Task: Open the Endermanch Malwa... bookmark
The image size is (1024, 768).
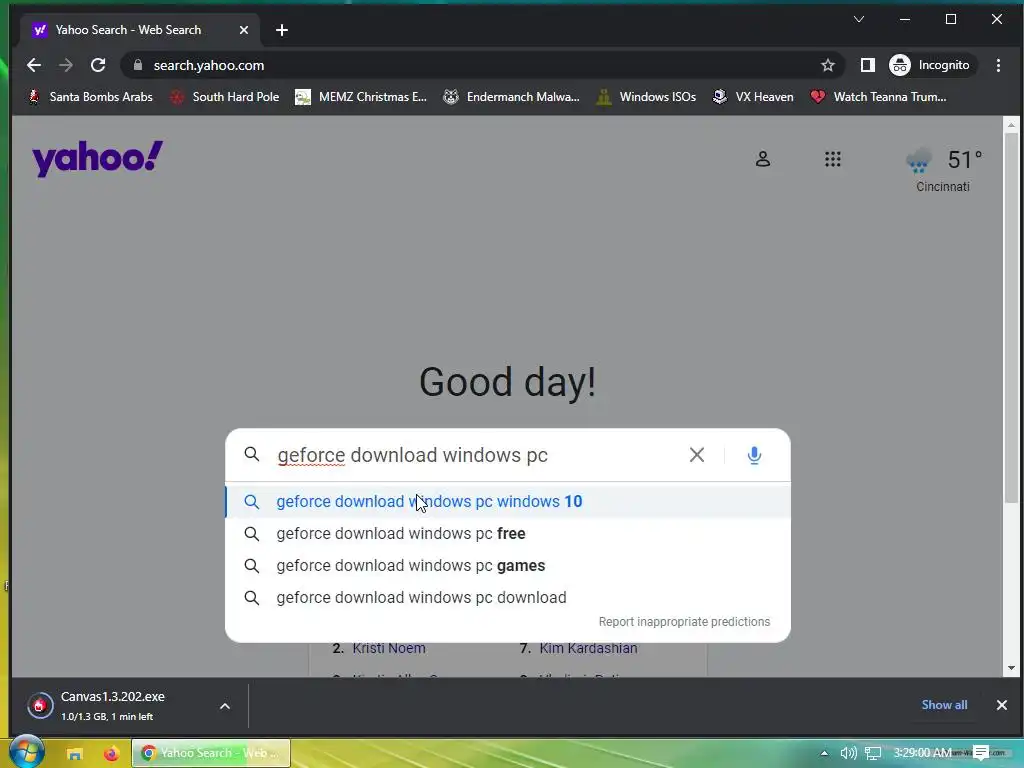Action: (x=511, y=97)
